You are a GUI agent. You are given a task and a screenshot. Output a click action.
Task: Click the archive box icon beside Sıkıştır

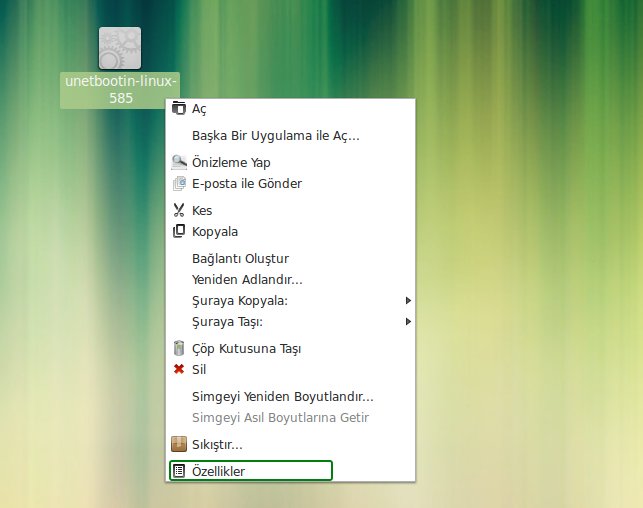pyautogui.click(x=179, y=444)
